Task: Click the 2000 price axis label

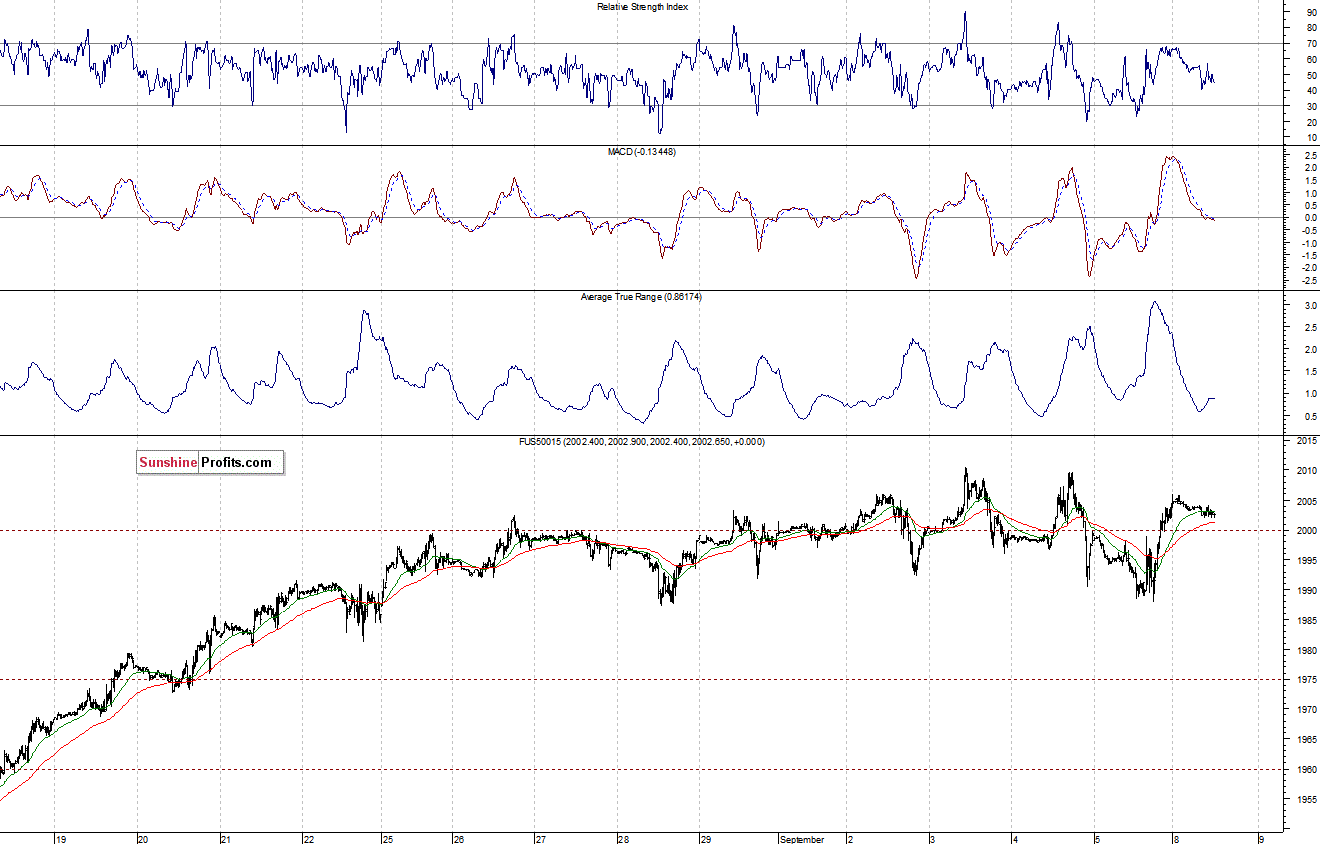Action: point(1306,530)
